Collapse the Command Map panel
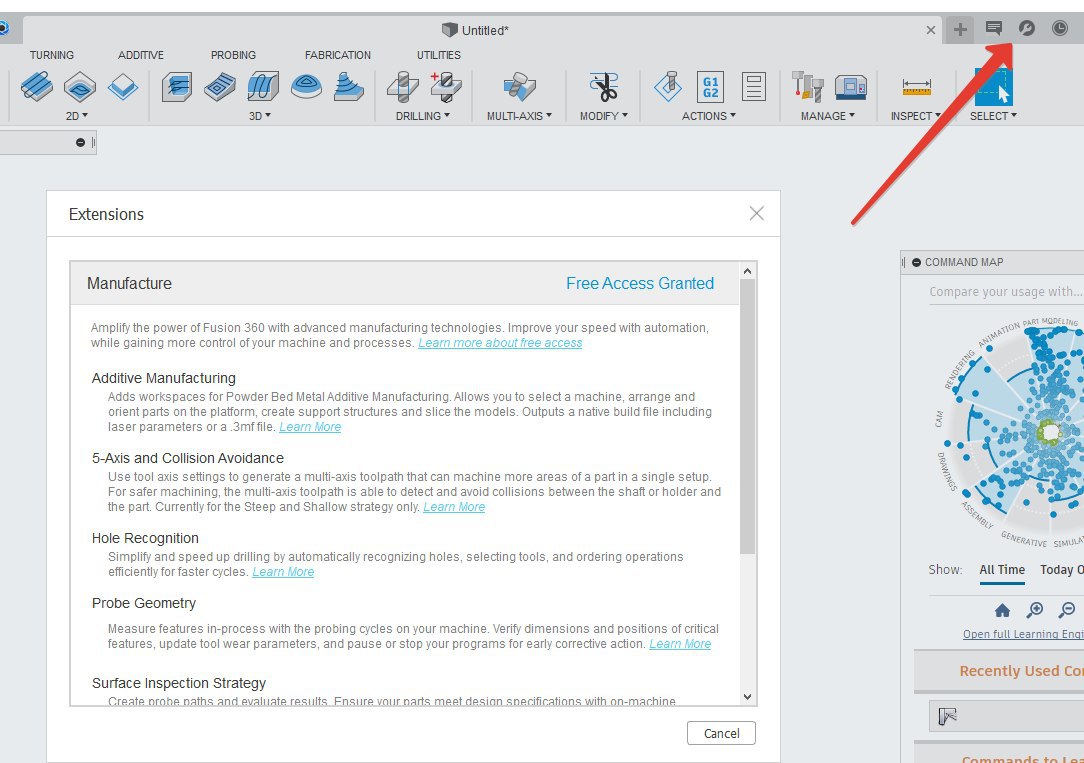This screenshot has height=763, width=1084. tap(916, 263)
